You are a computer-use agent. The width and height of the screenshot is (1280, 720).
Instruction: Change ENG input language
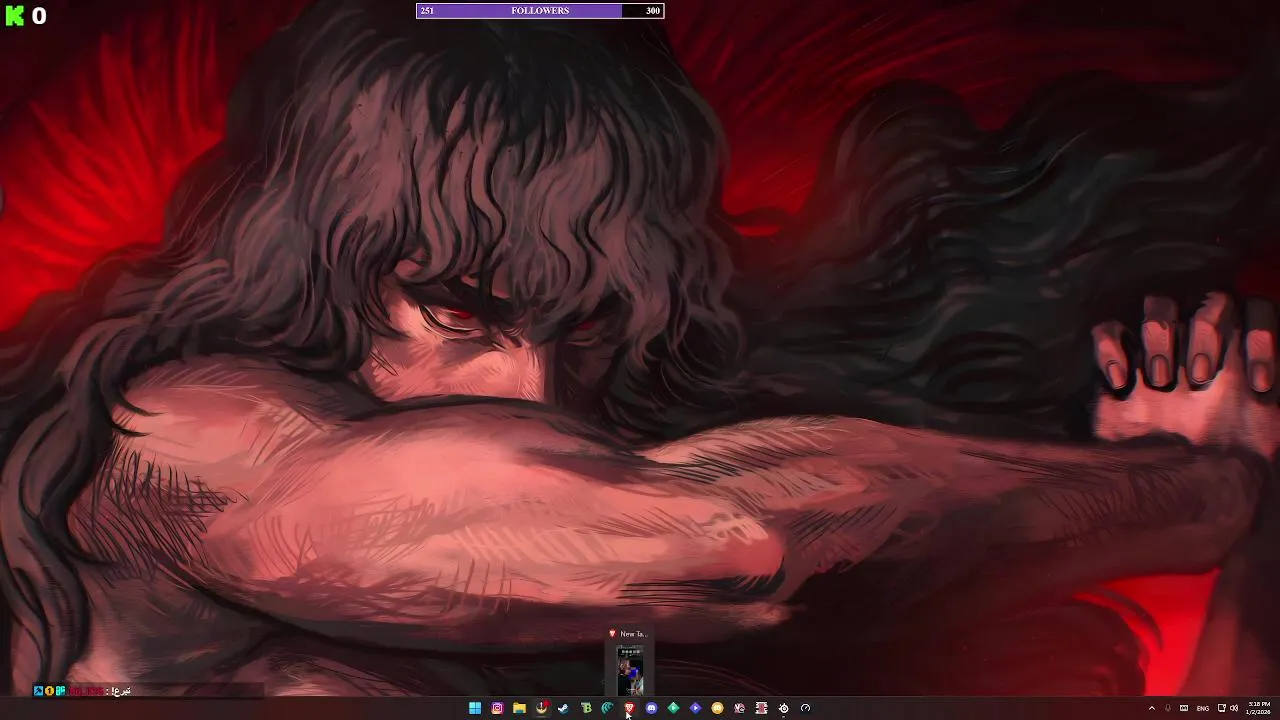point(1203,708)
